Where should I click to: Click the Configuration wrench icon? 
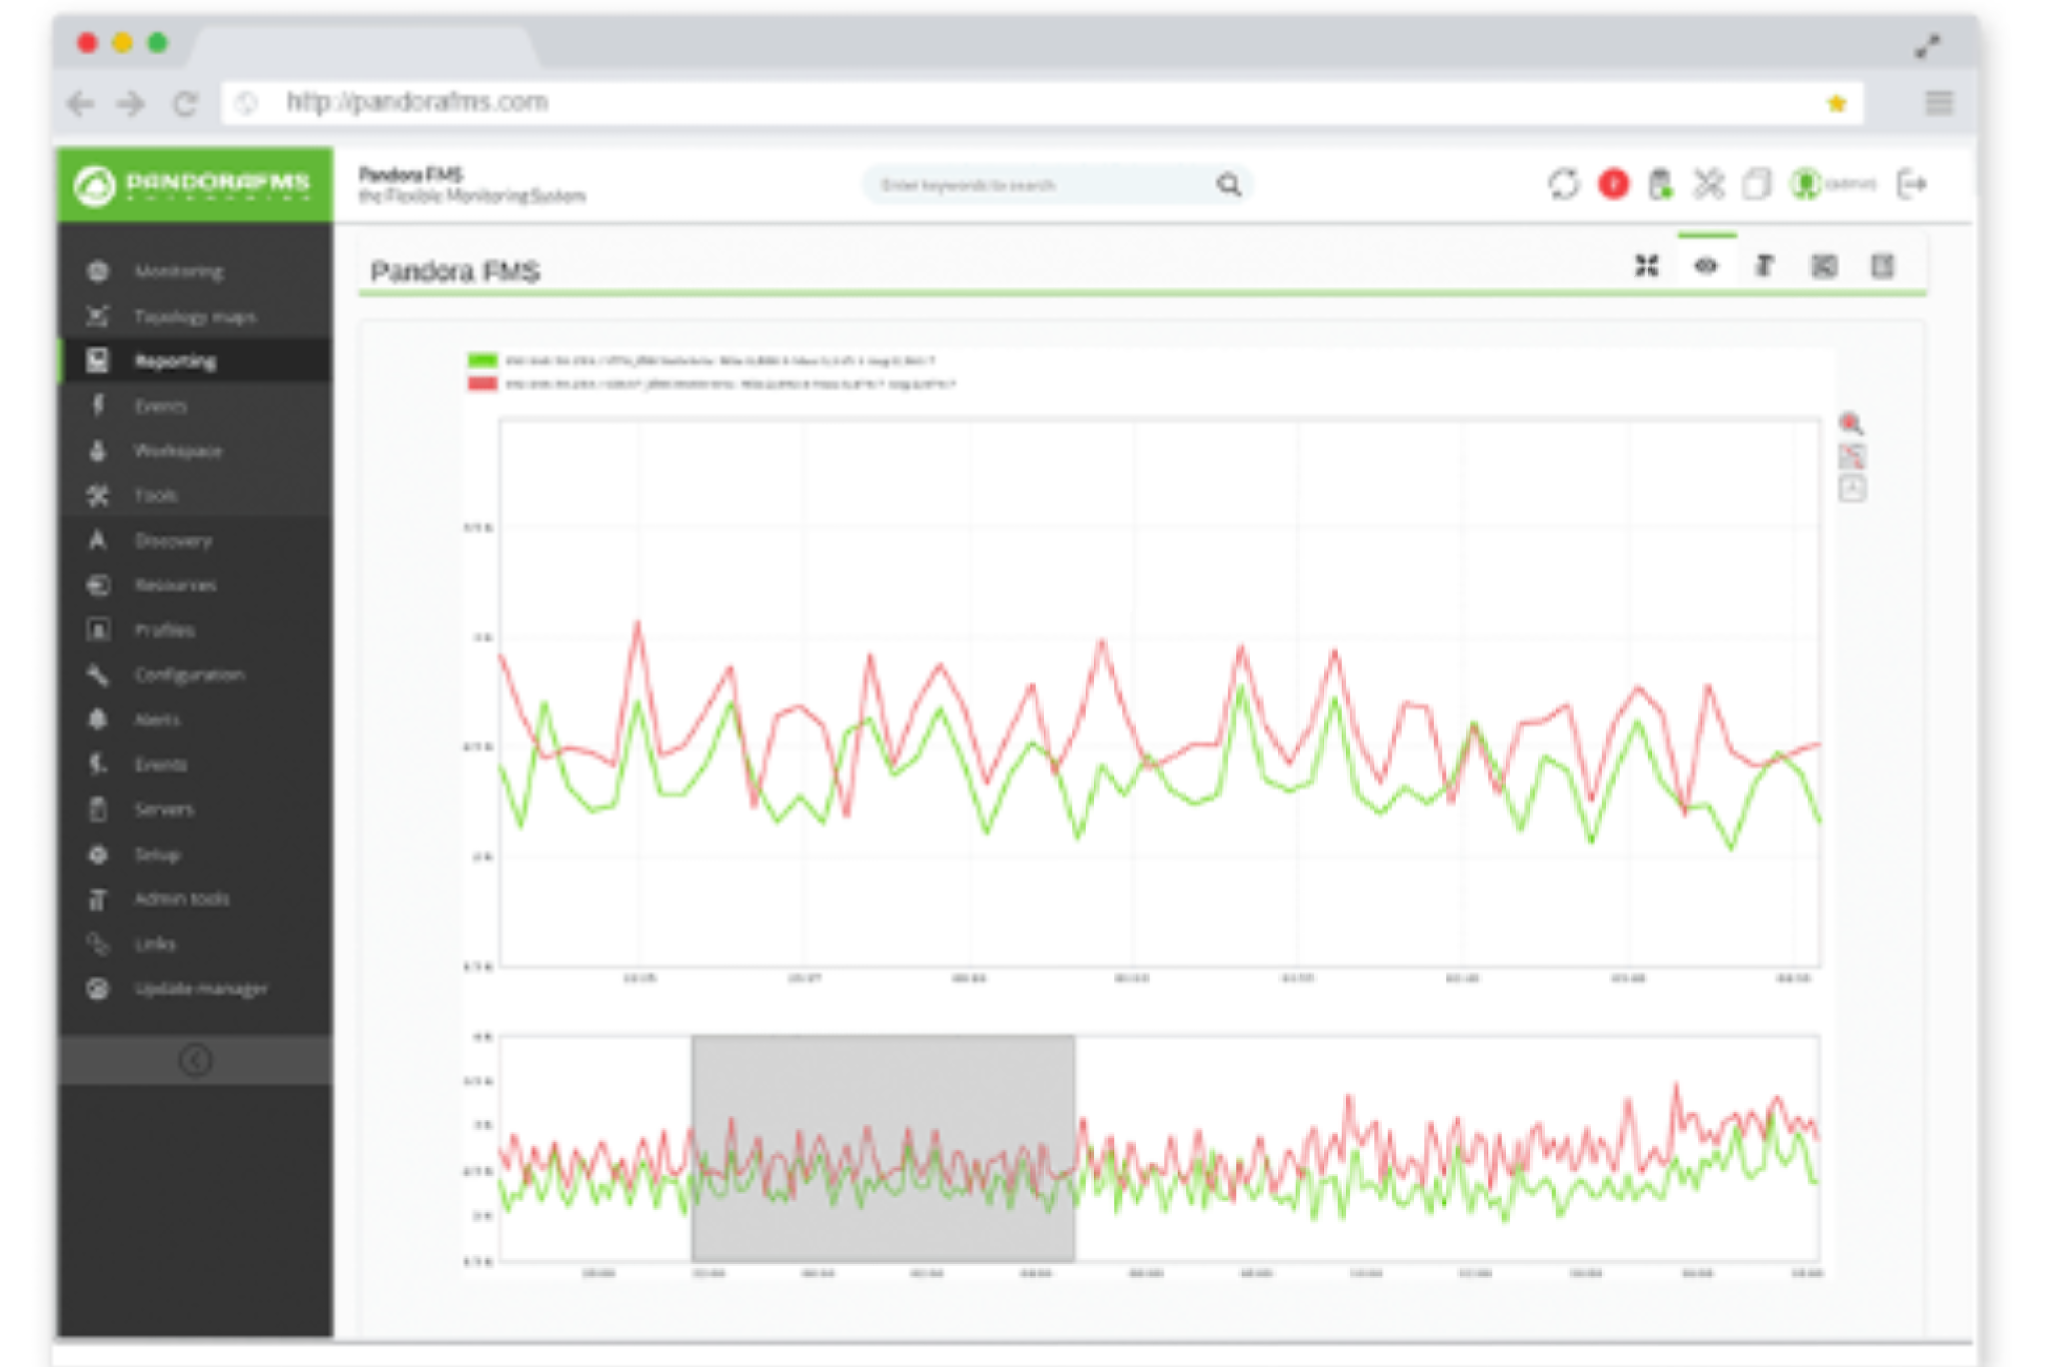pos(97,675)
